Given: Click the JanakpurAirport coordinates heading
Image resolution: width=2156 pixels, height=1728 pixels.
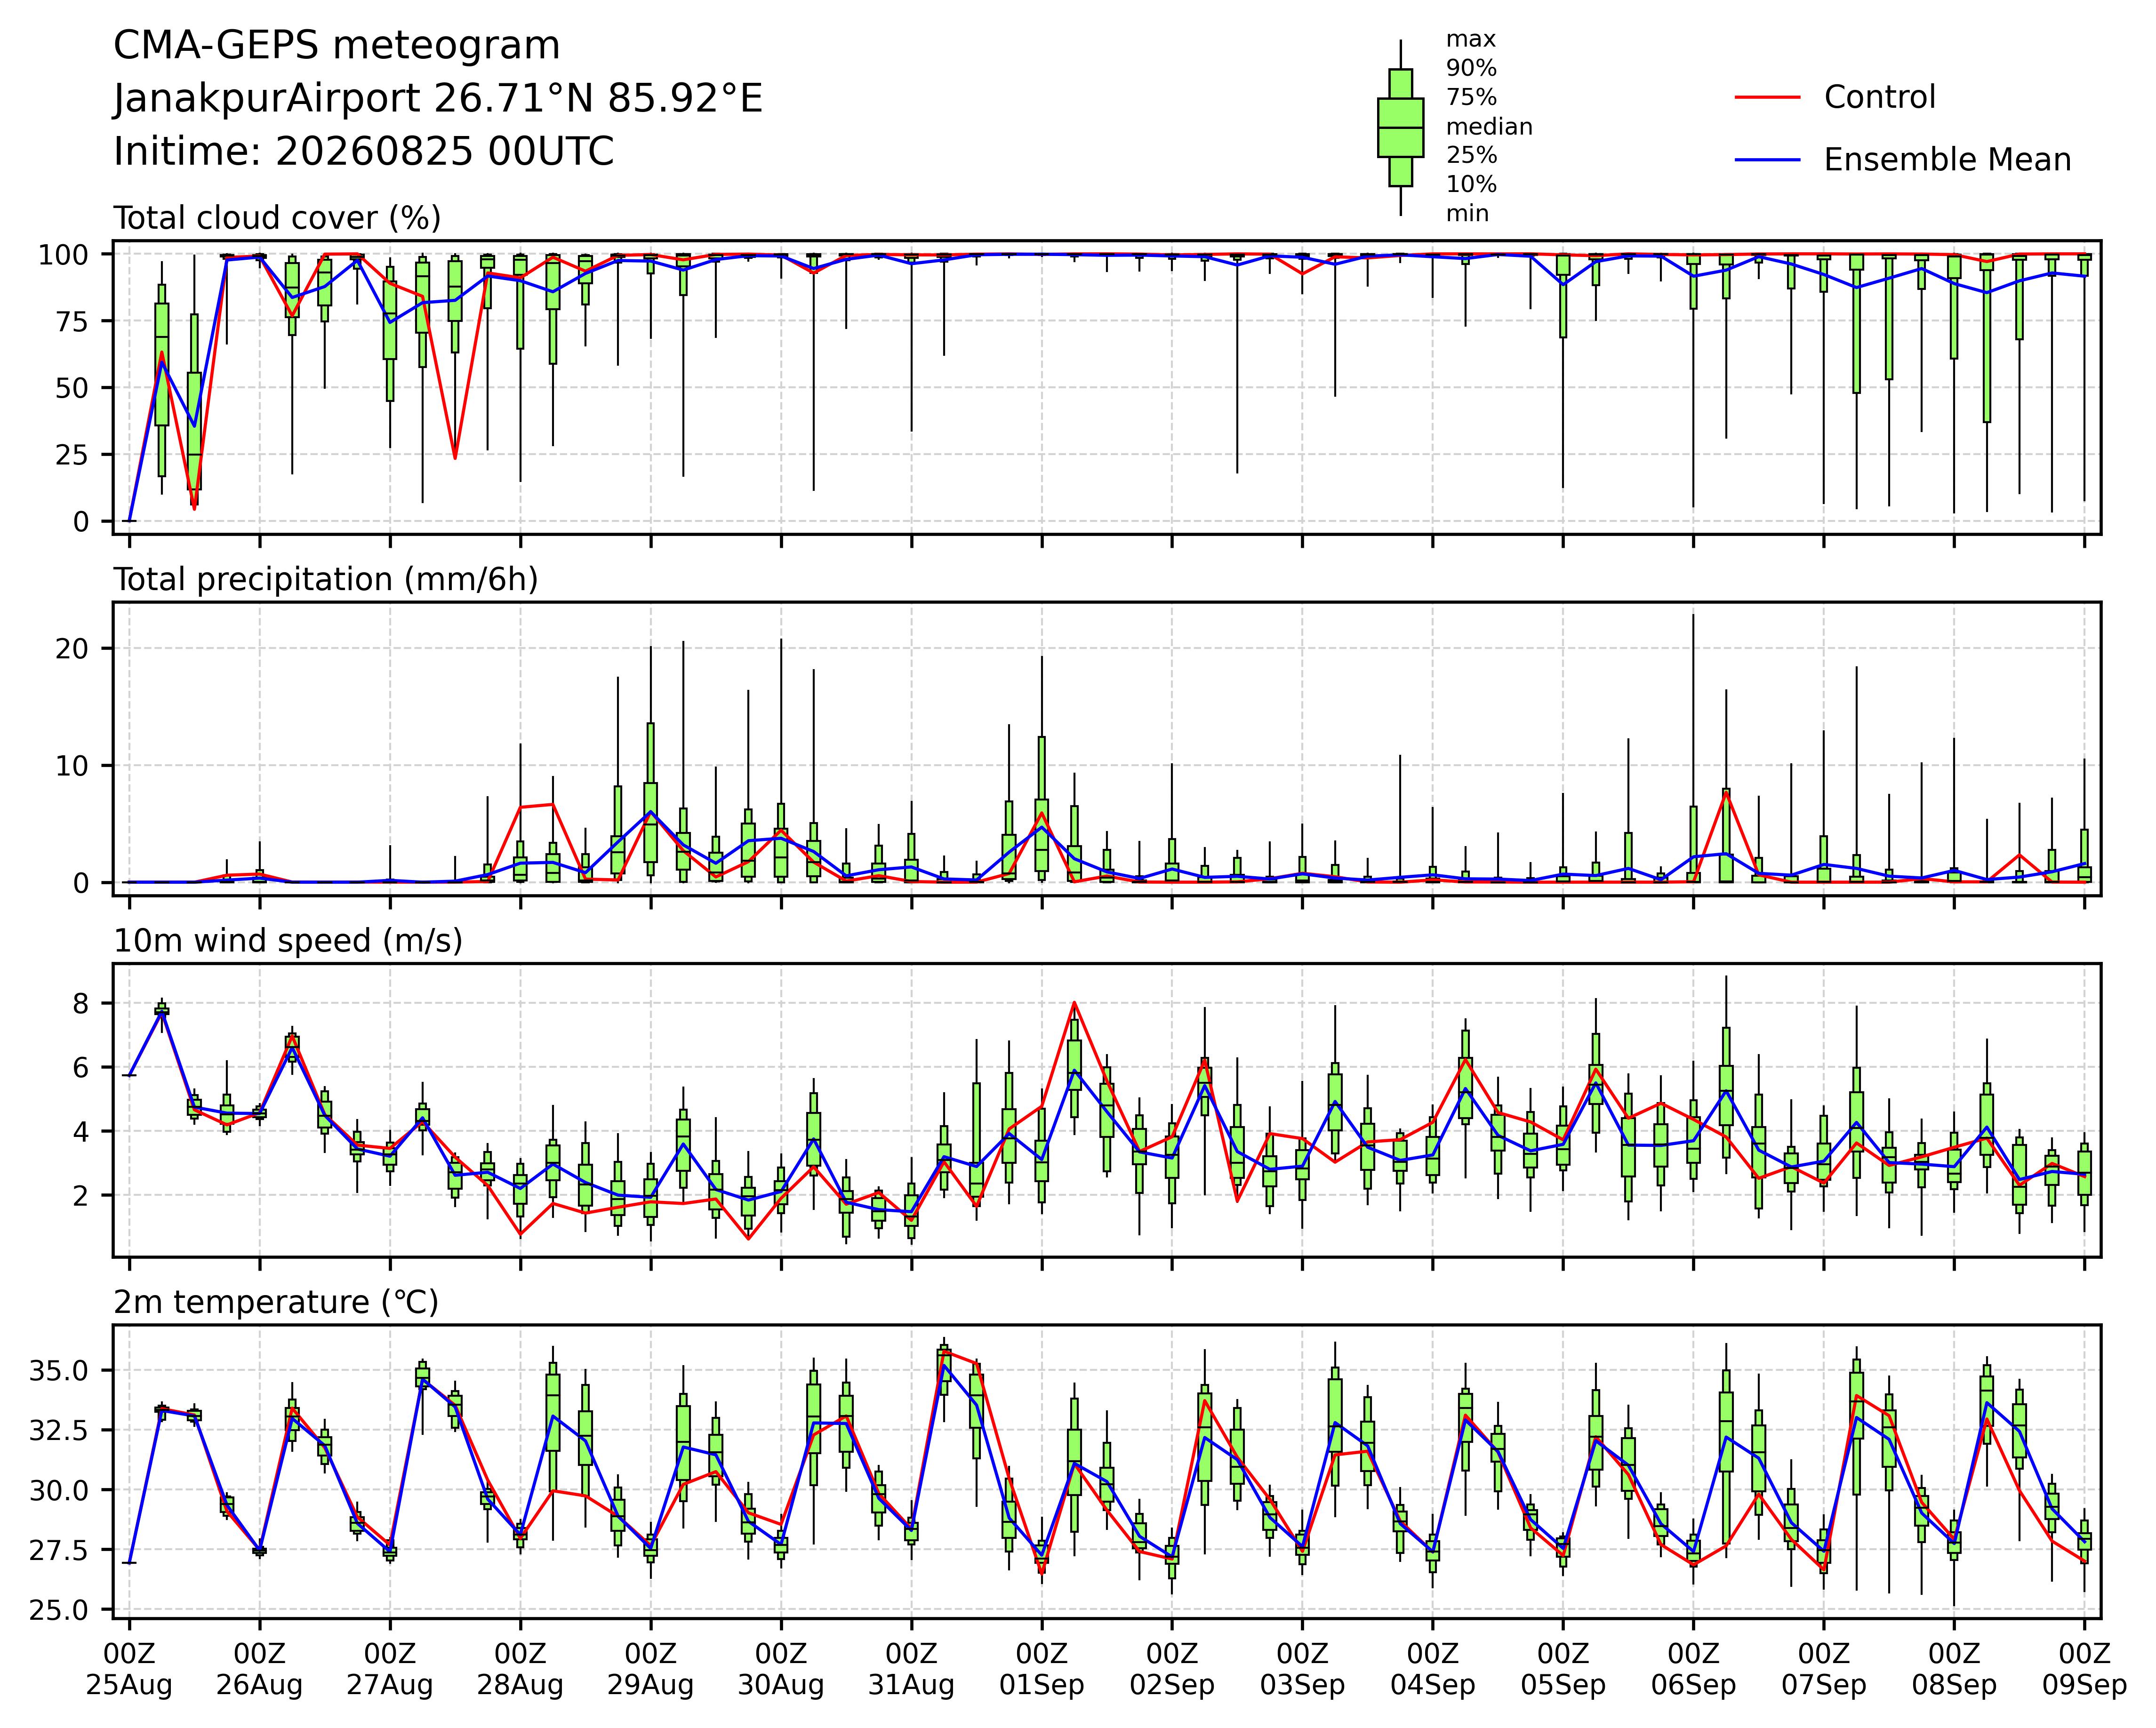Looking at the screenshot, I should 438,99.
